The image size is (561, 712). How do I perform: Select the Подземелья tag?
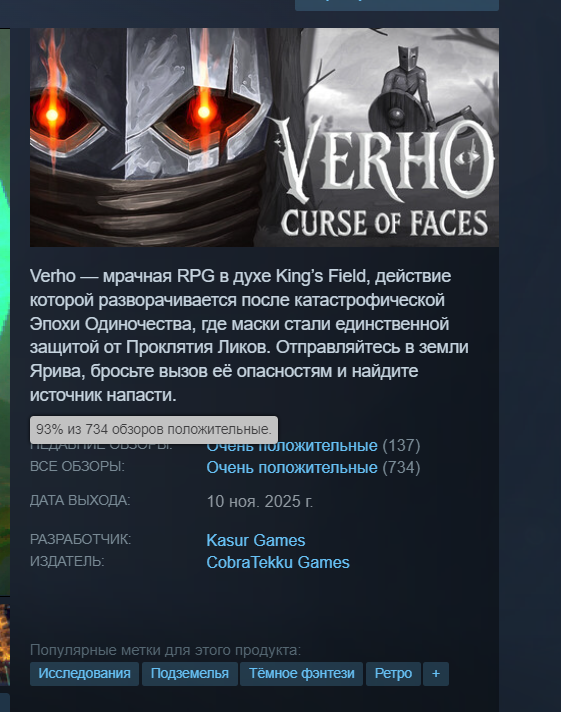pyautogui.click(x=189, y=673)
